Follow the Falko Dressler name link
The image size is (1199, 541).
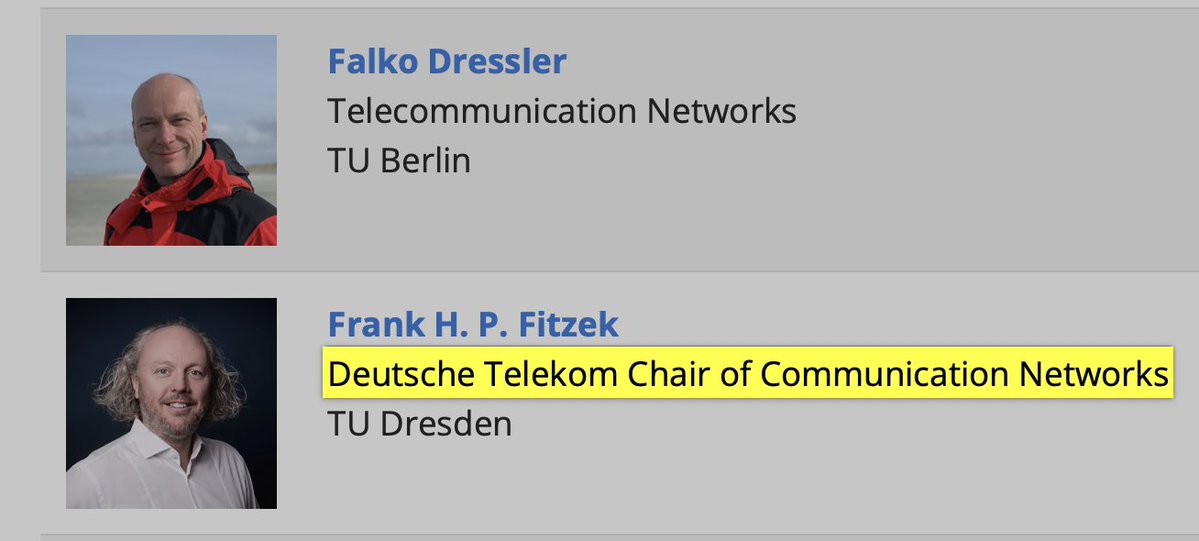tap(447, 61)
